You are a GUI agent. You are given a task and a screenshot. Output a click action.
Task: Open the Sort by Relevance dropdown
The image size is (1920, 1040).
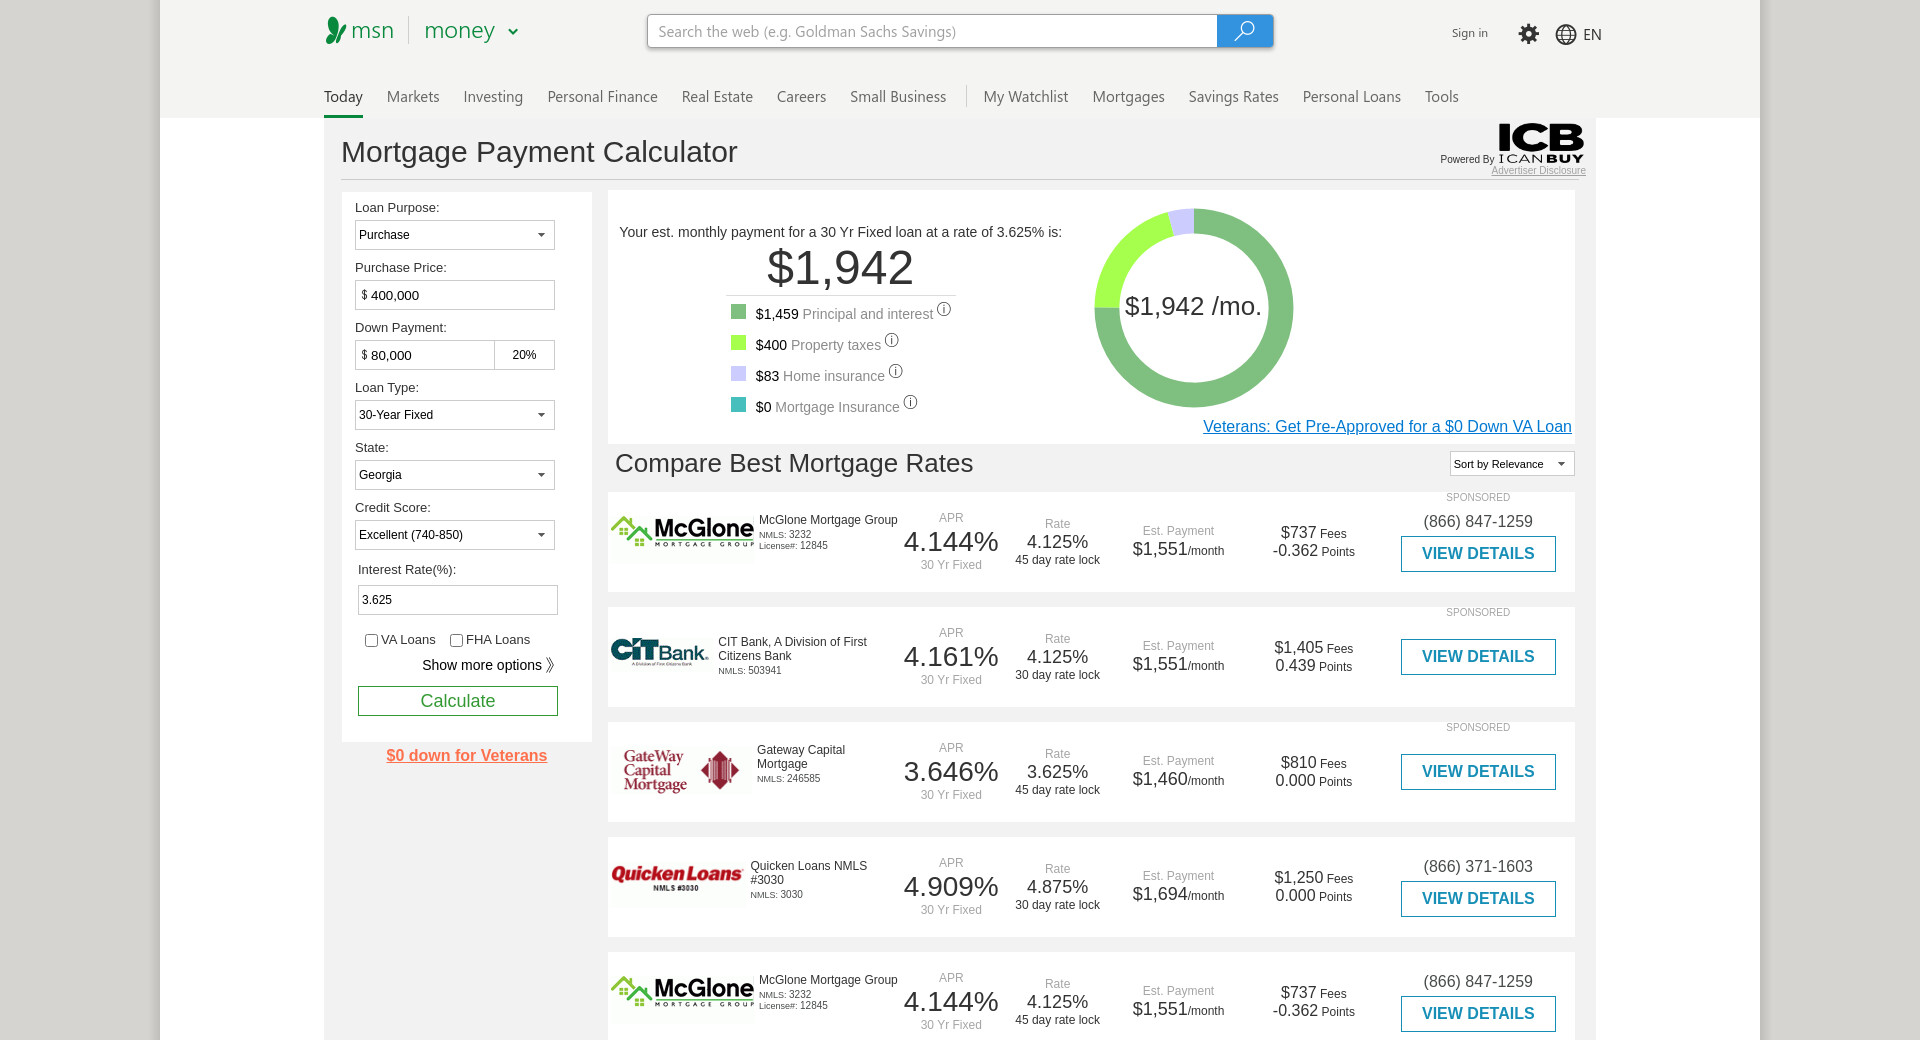[1511, 464]
